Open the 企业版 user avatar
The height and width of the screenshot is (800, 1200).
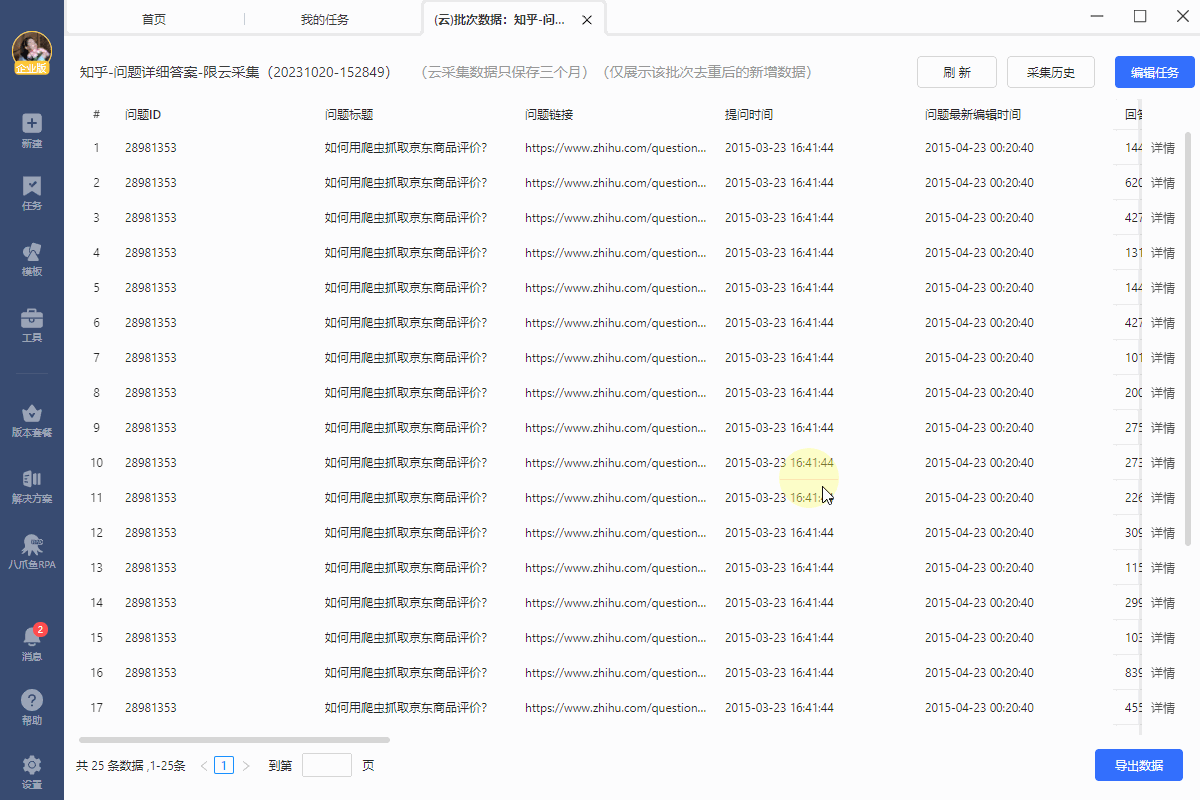tap(32, 53)
